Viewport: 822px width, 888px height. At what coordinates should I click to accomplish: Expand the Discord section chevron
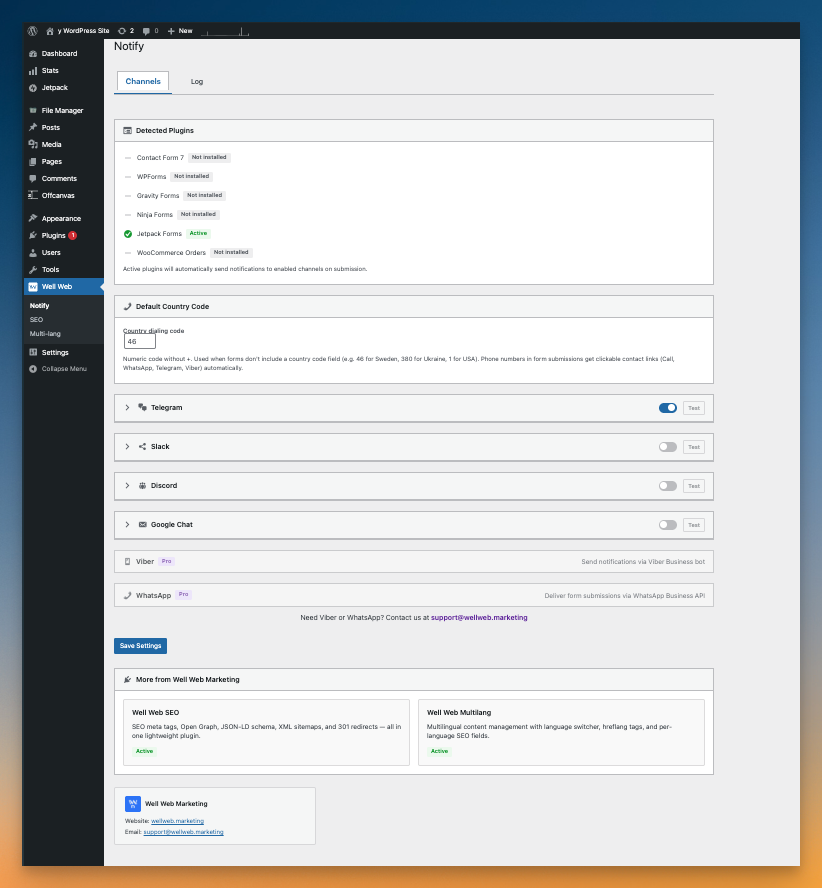127,486
